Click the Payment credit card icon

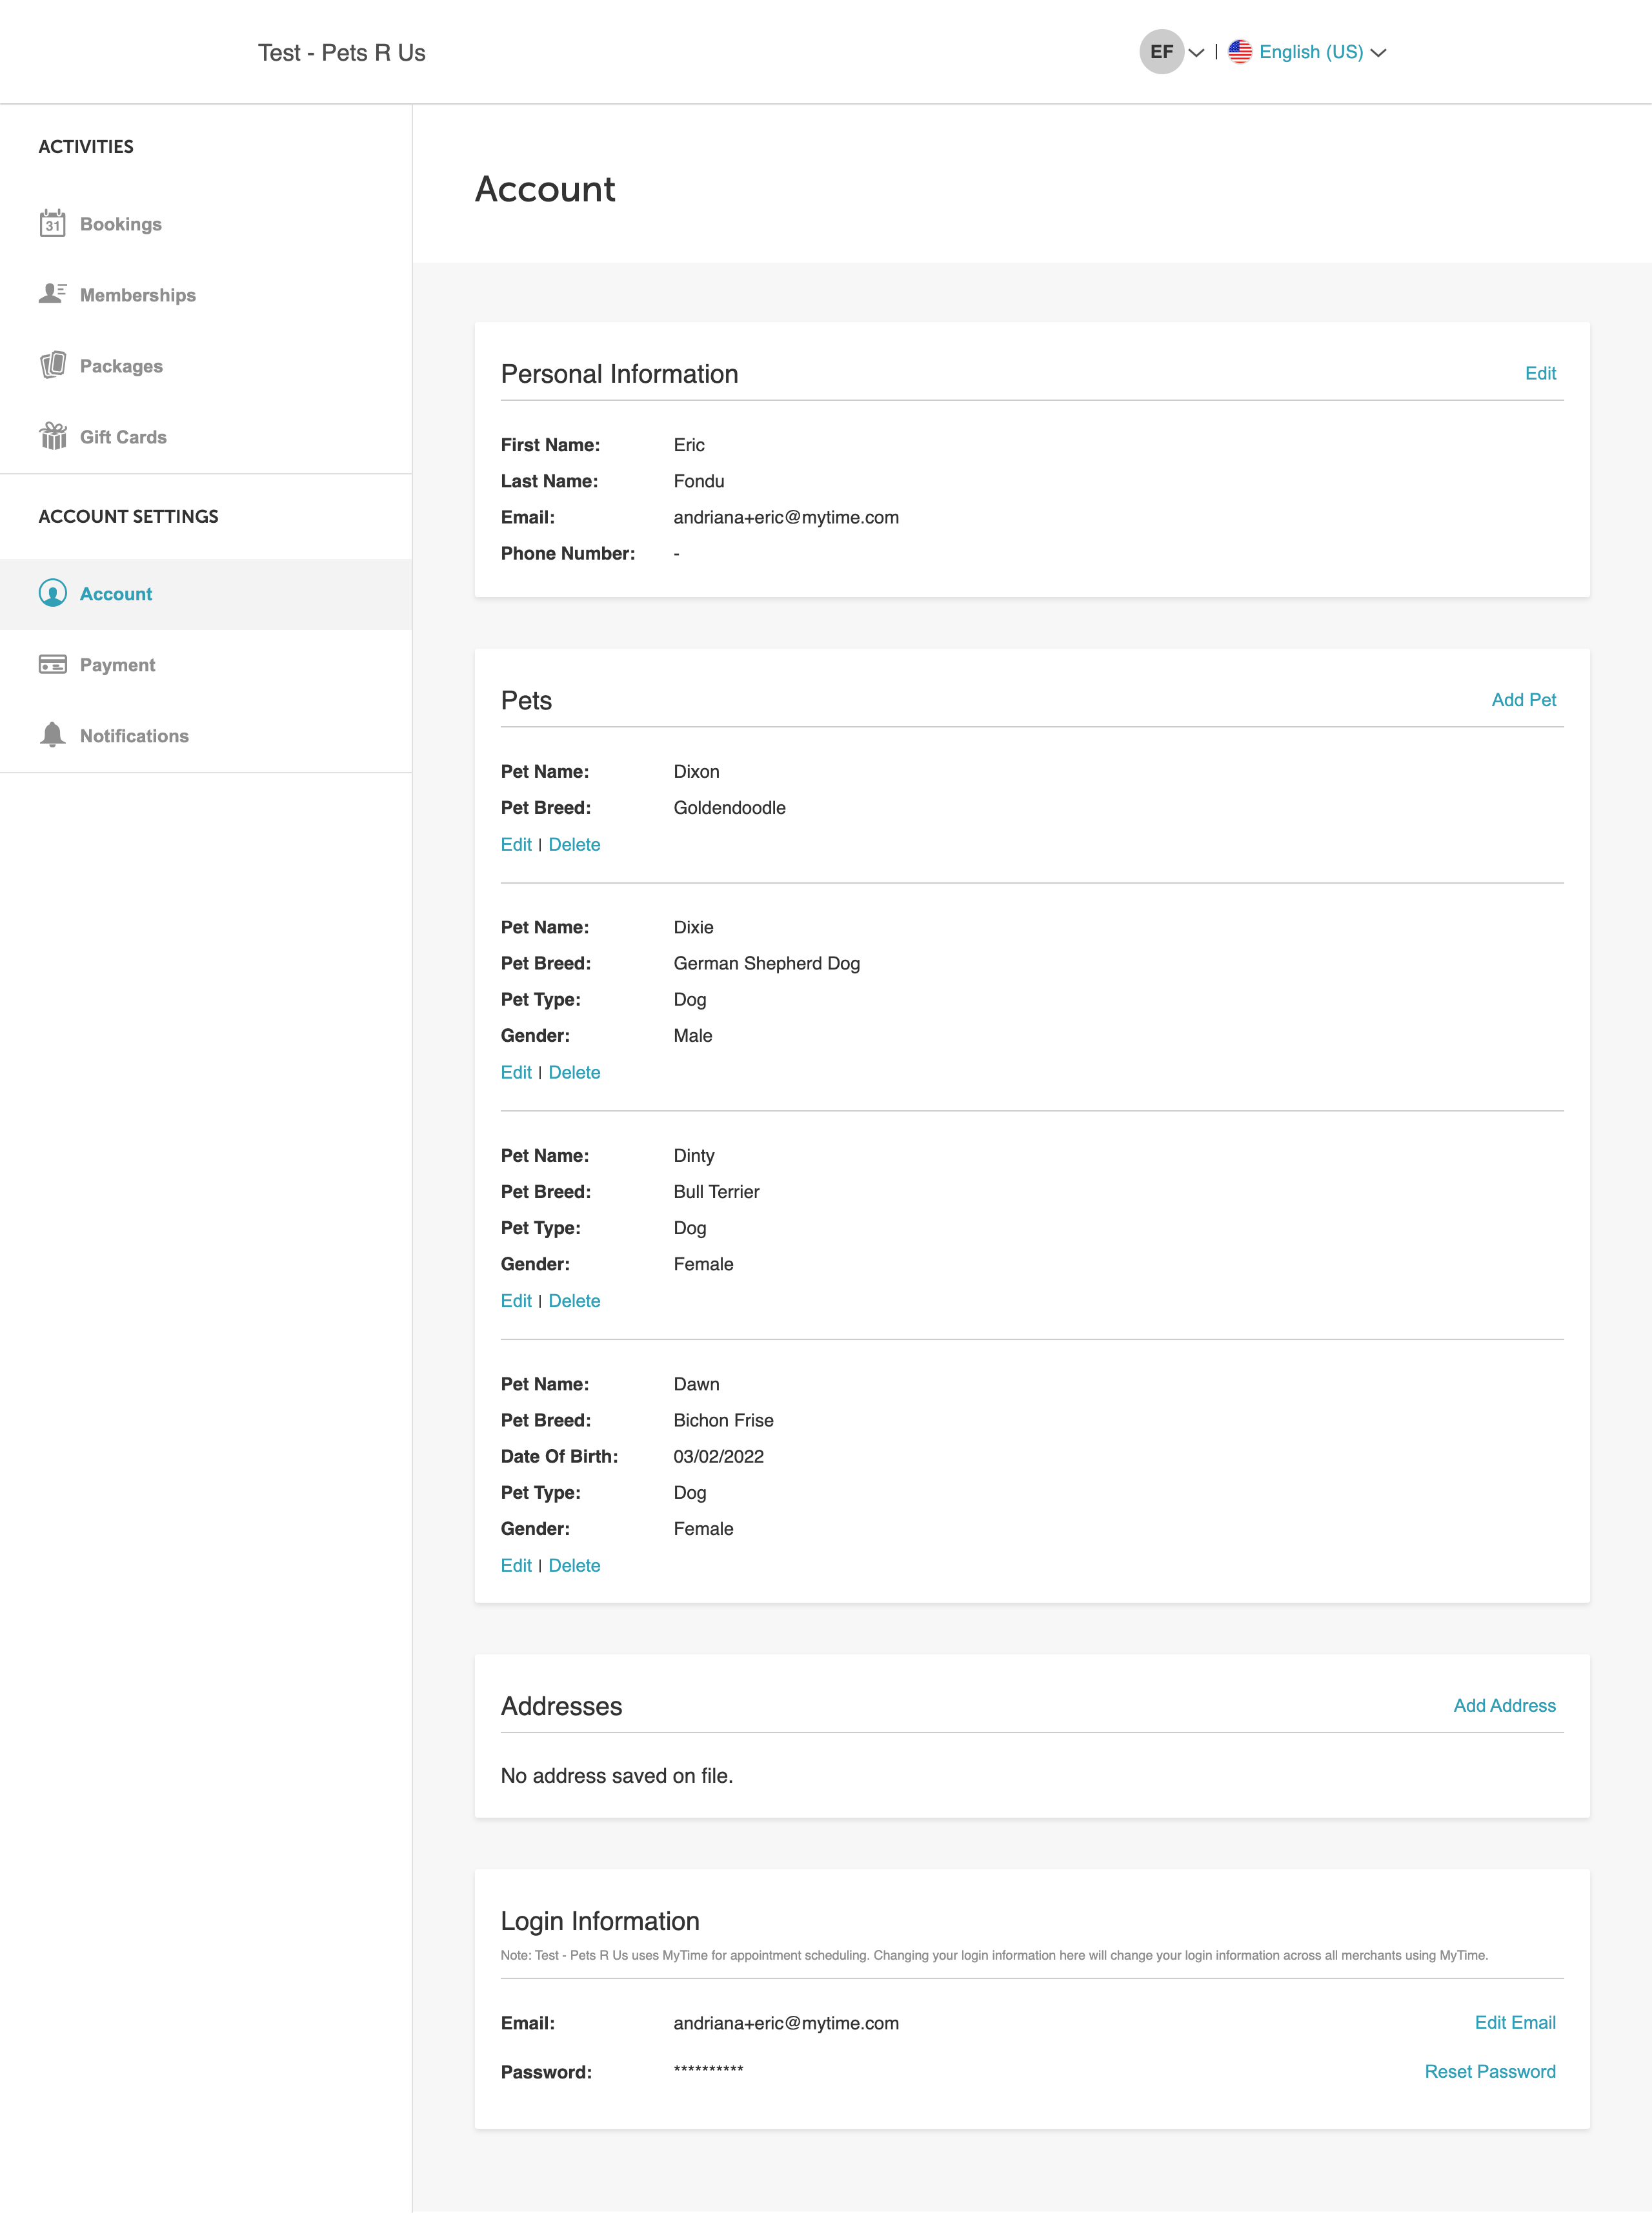pos(52,664)
